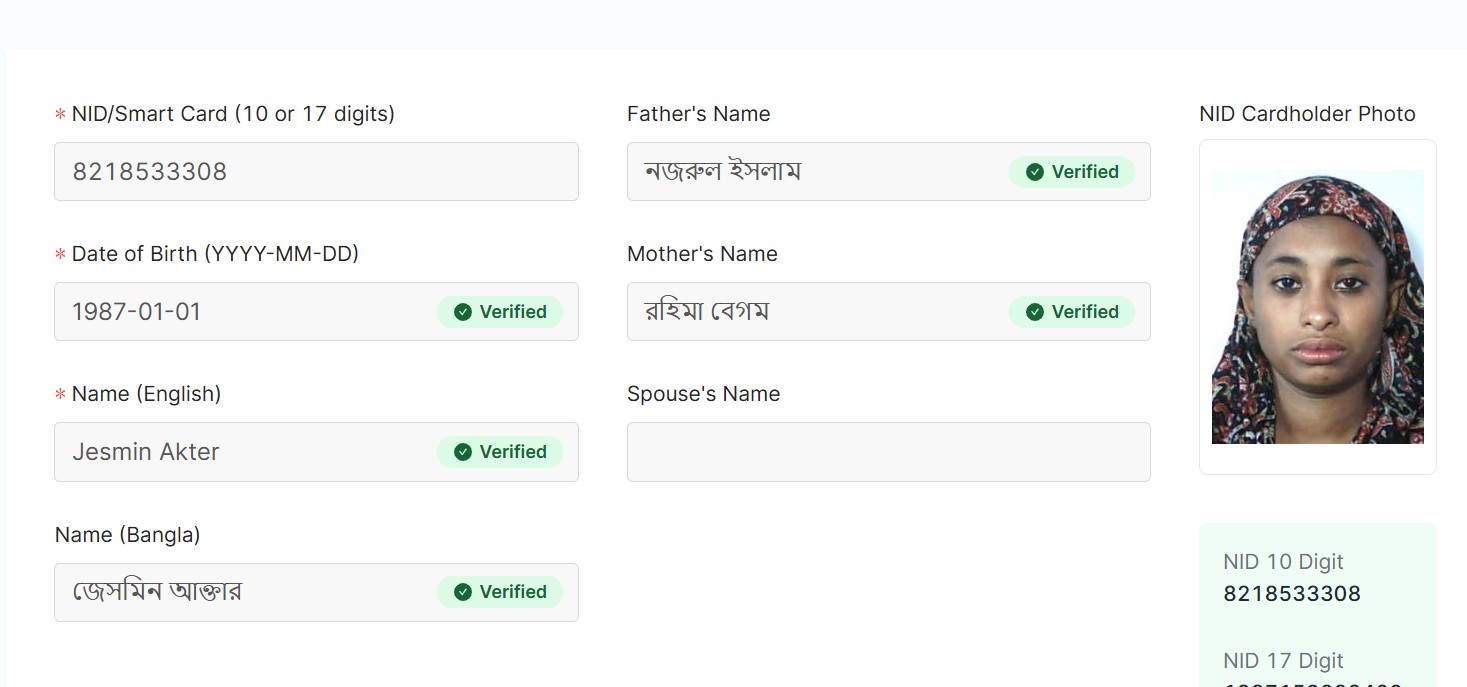Click the Name (English) field showing Jesmin Akter
This screenshot has width=1467, height=687.
click(x=240, y=452)
